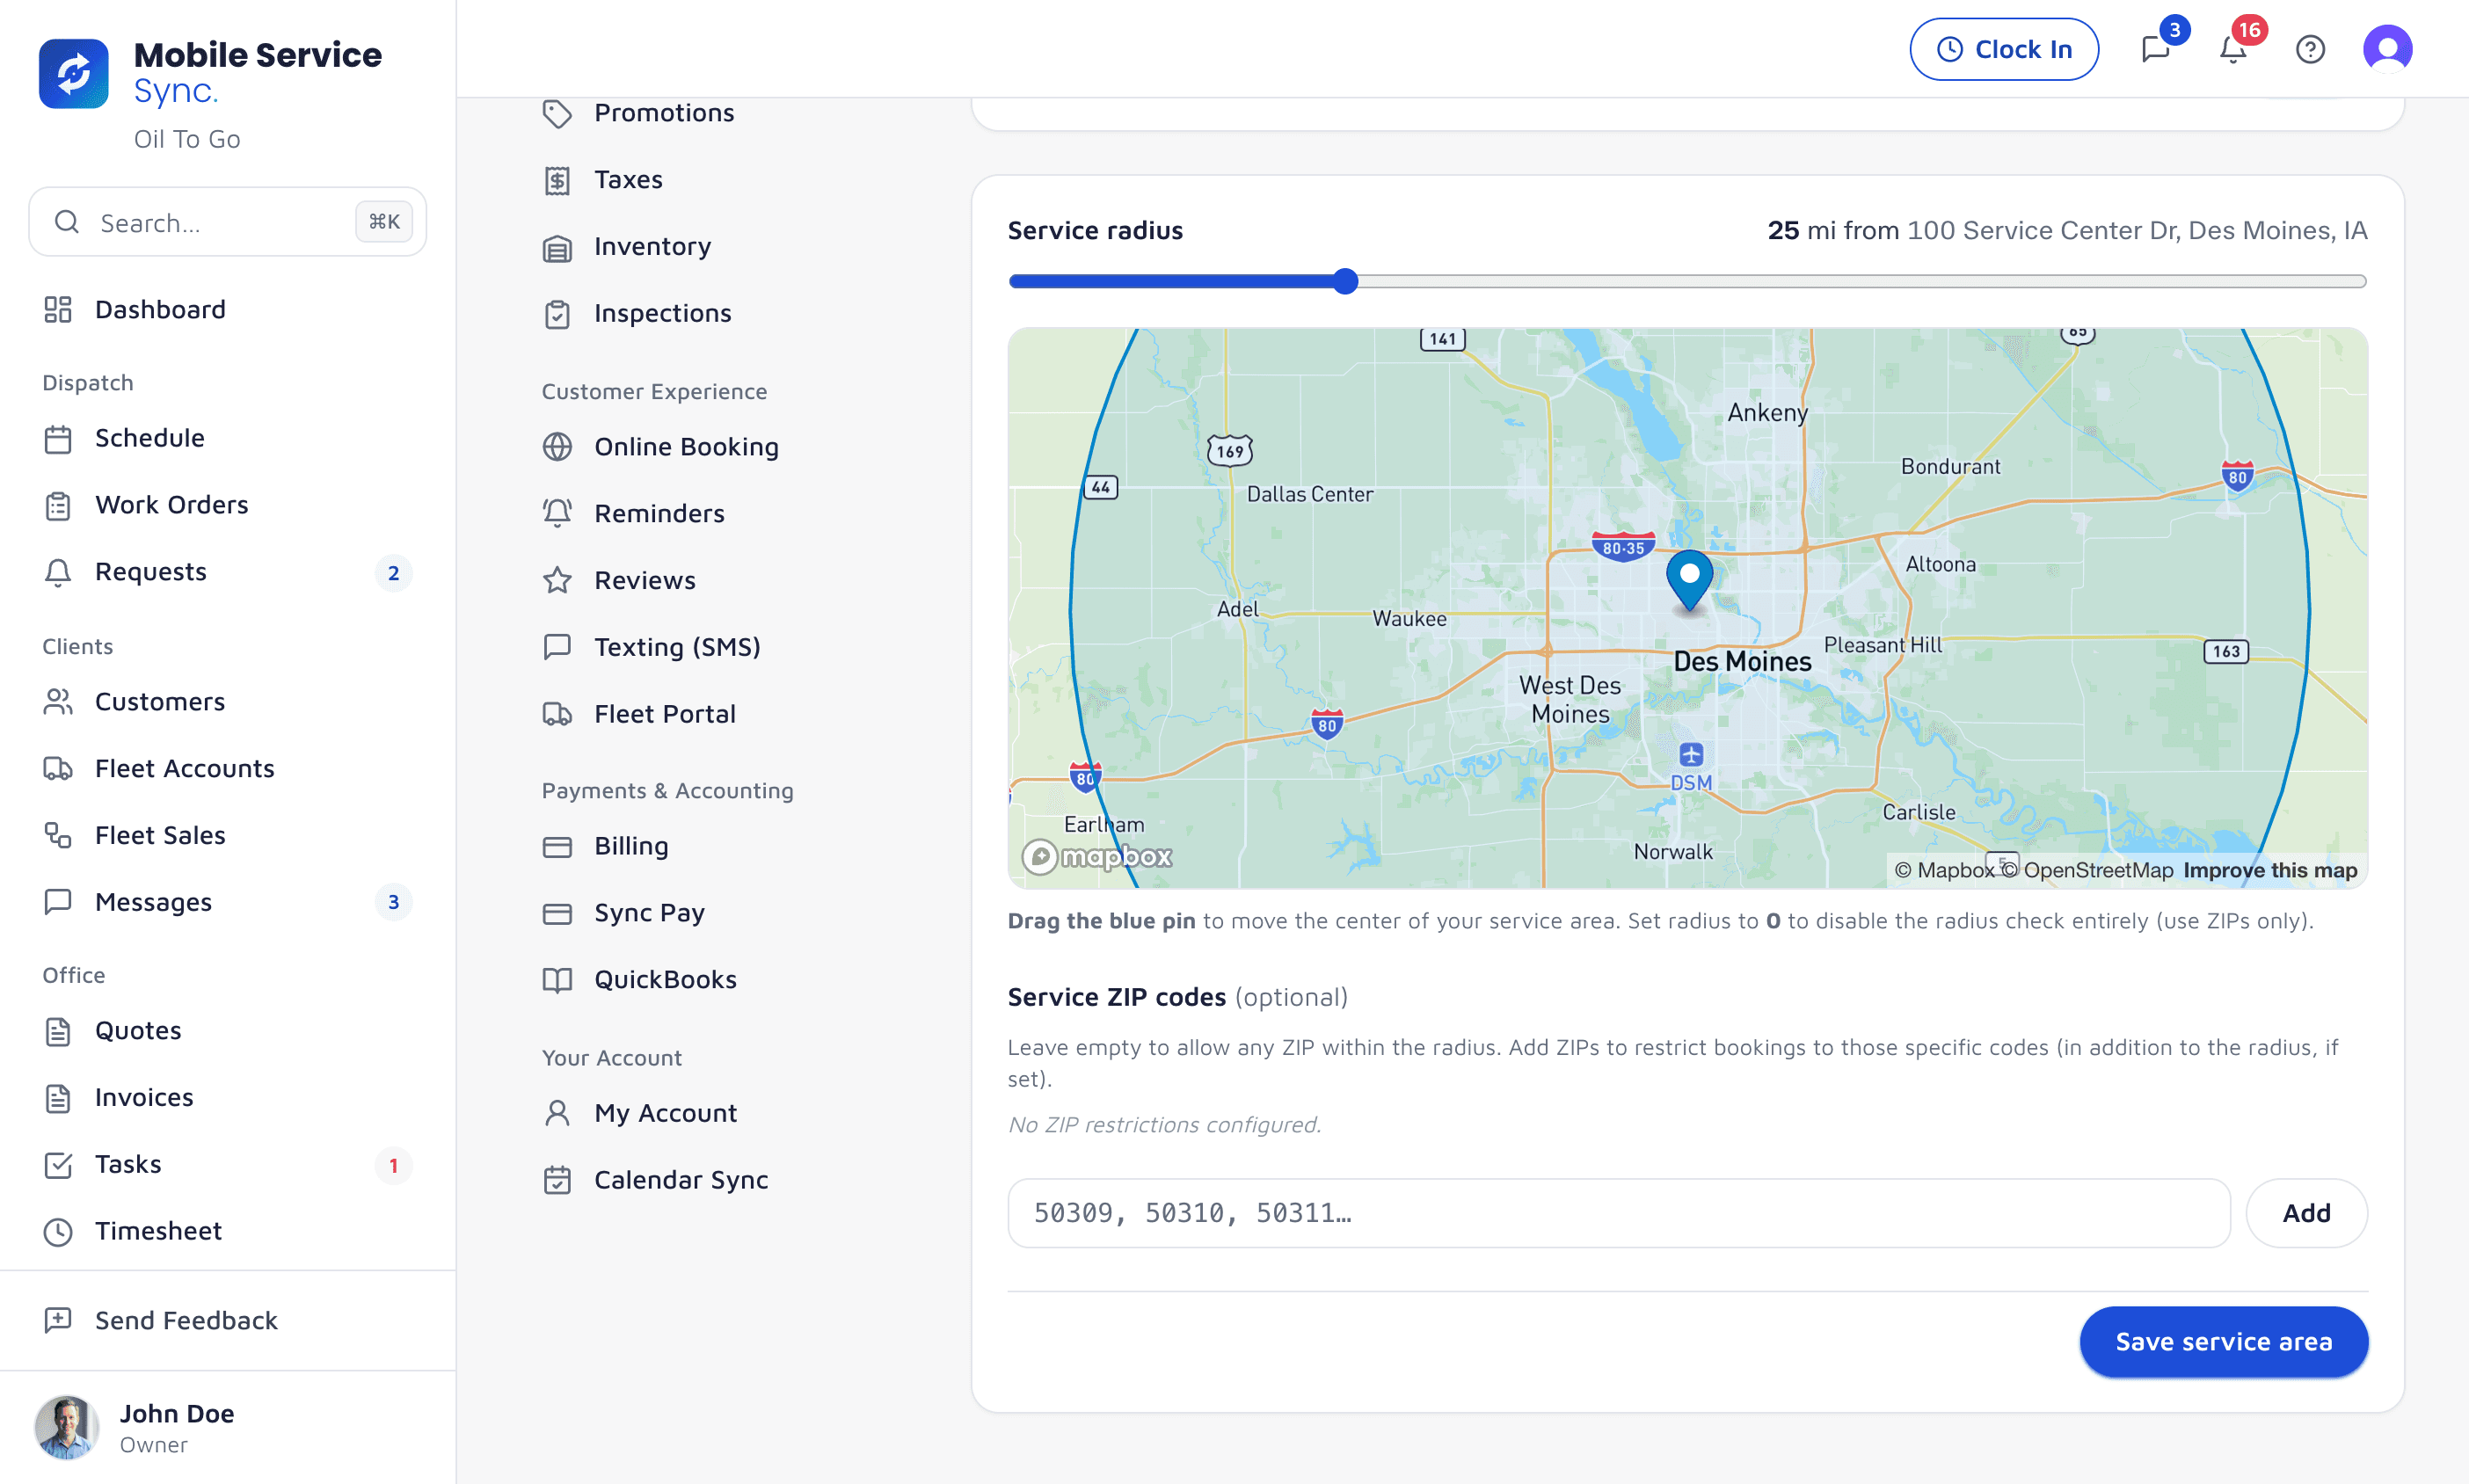The width and height of the screenshot is (2469, 1484).
Task: Click the Inventory box icon
Action: 557,247
